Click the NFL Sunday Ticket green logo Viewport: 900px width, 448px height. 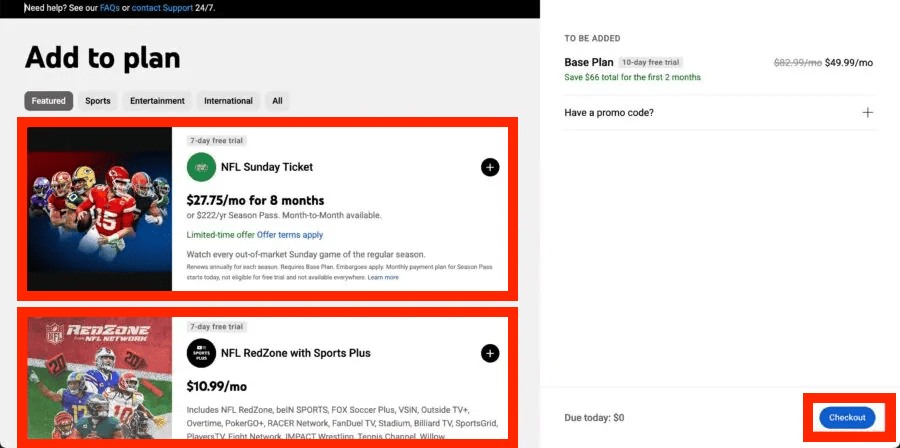pos(201,167)
